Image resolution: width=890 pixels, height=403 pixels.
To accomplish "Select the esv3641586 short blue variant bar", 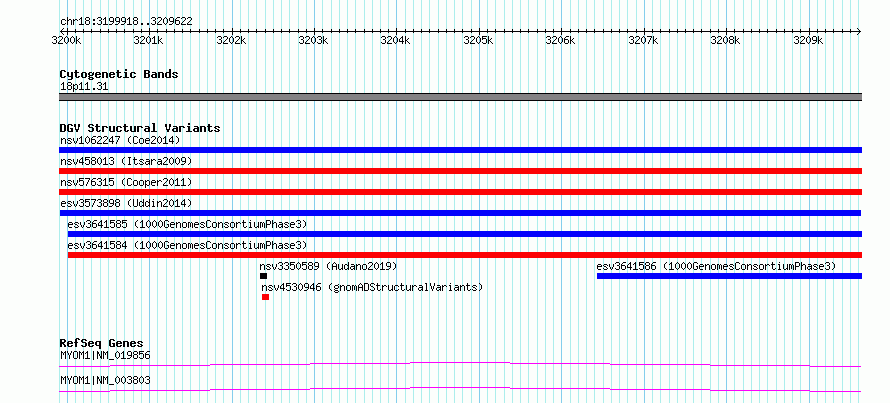I will pyautogui.click(x=729, y=276).
